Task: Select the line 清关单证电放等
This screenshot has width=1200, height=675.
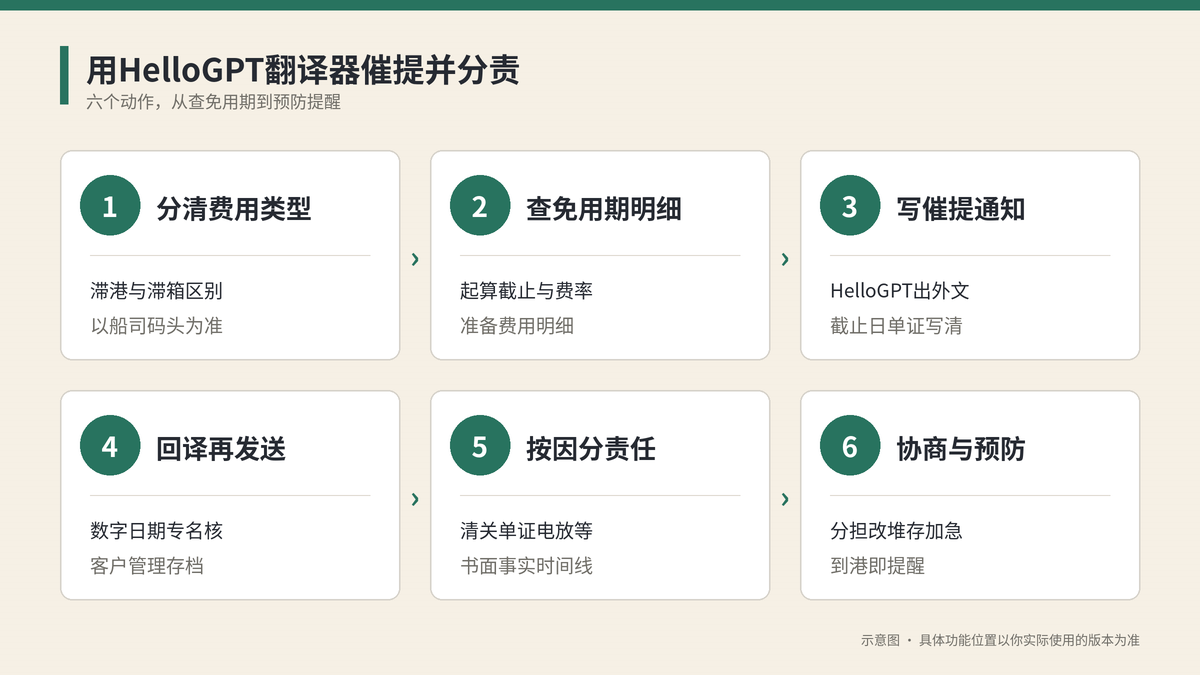Action: click(526, 531)
